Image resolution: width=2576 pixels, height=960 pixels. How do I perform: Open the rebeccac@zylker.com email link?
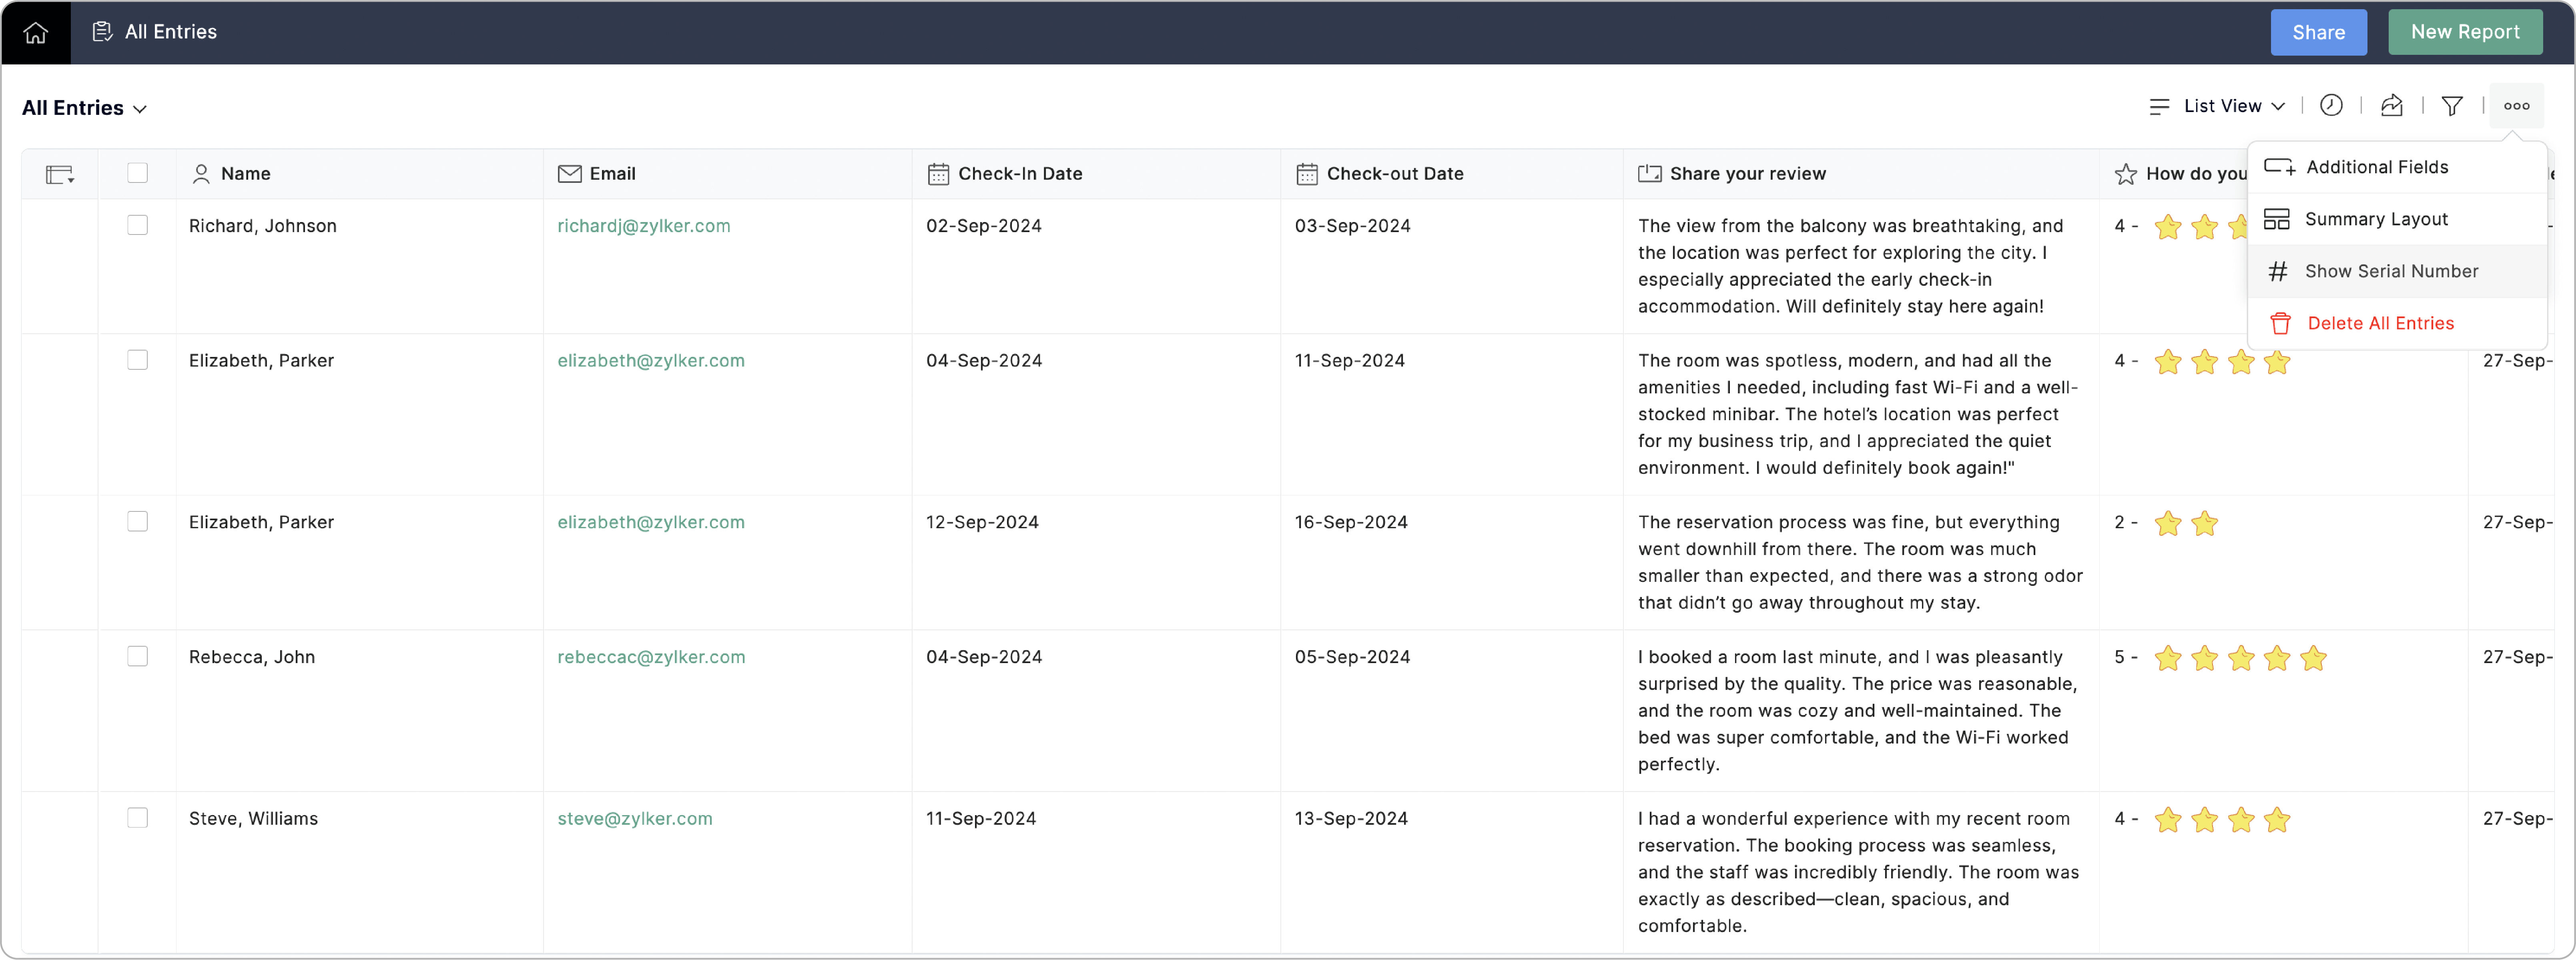tap(651, 657)
